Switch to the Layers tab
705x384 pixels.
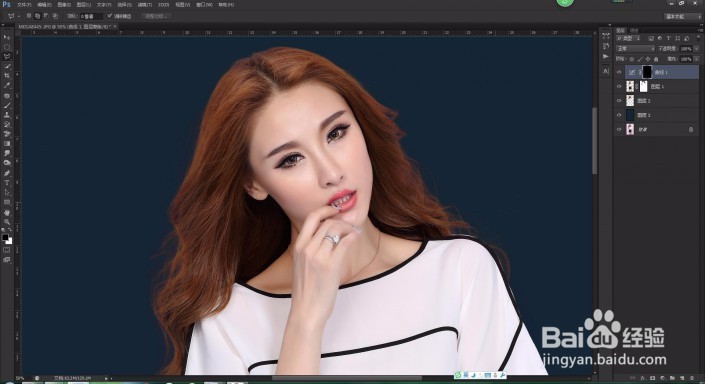620,30
